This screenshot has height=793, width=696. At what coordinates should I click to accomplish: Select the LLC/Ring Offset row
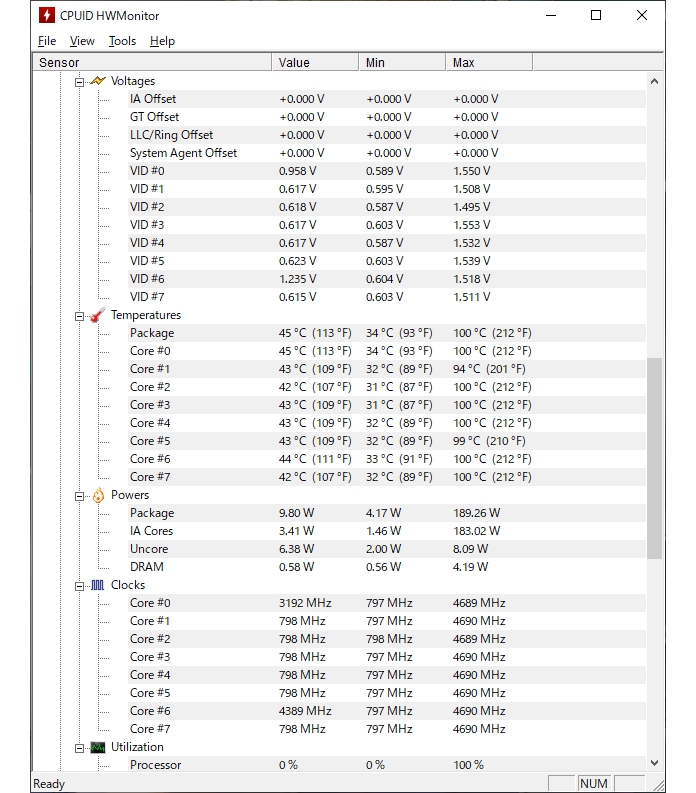387,135
